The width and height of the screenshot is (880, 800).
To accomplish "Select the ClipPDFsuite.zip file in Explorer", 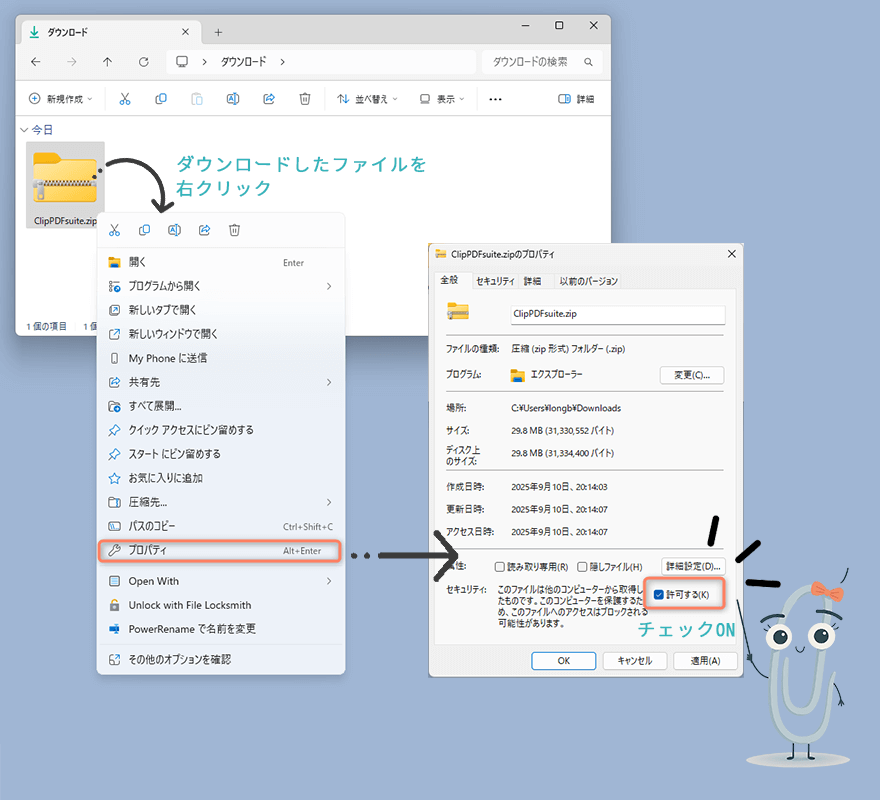I will pyautogui.click(x=65, y=185).
